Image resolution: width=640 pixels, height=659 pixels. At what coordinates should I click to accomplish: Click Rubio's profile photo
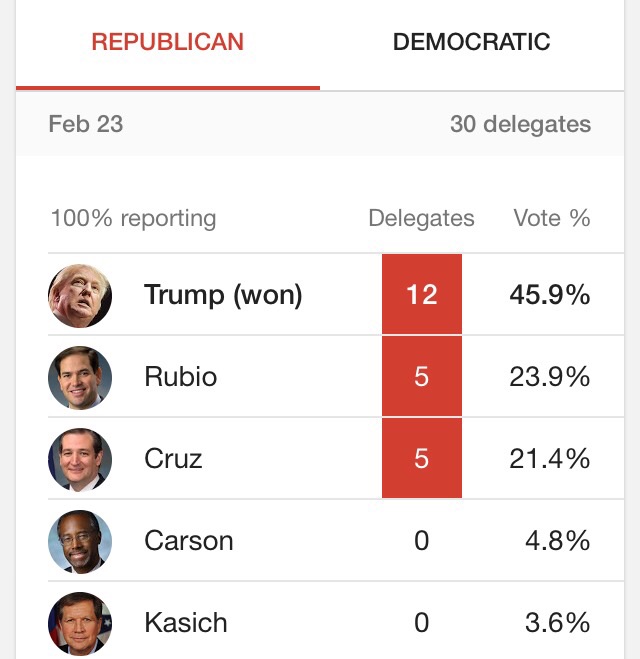point(80,377)
